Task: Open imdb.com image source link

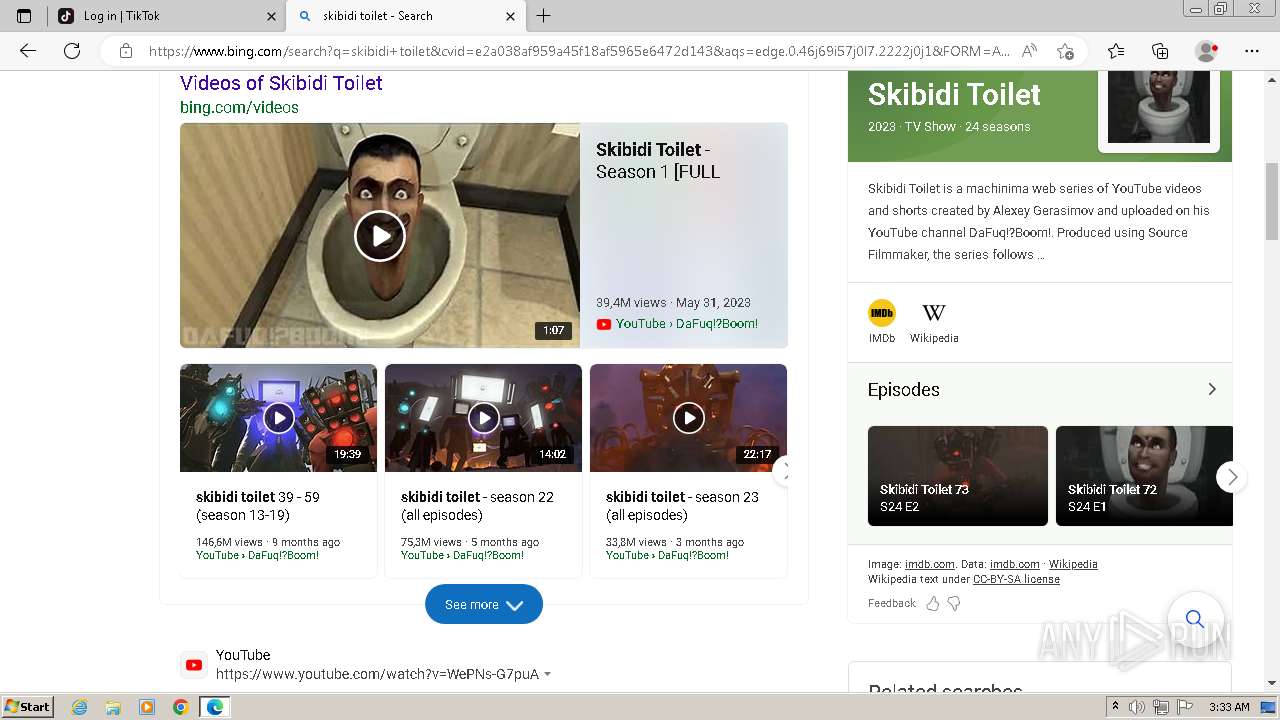Action: point(930,564)
